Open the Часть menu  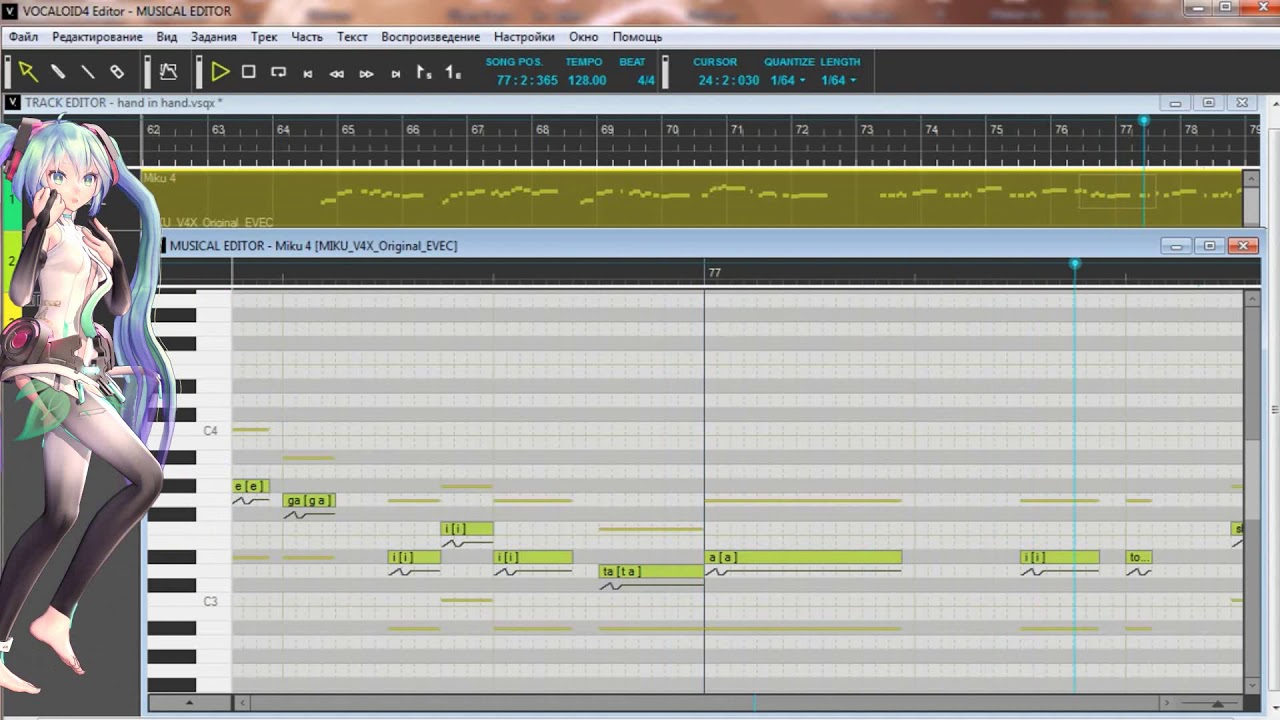tap(307, 37)
